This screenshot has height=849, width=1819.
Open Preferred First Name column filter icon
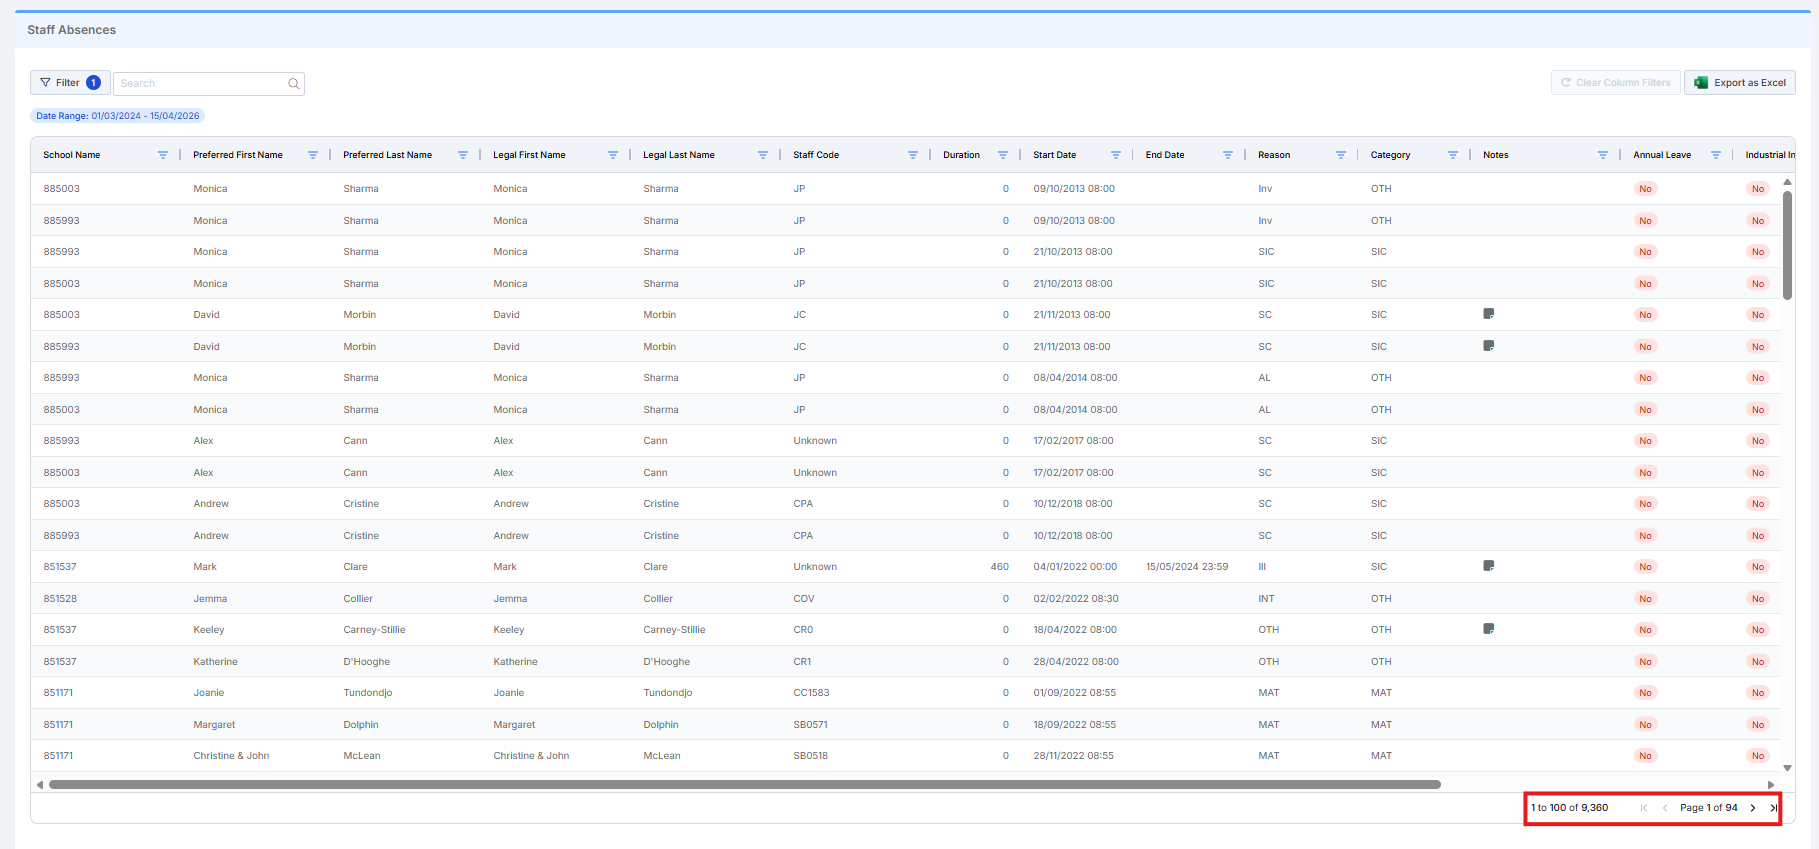(x=313, y=155)
